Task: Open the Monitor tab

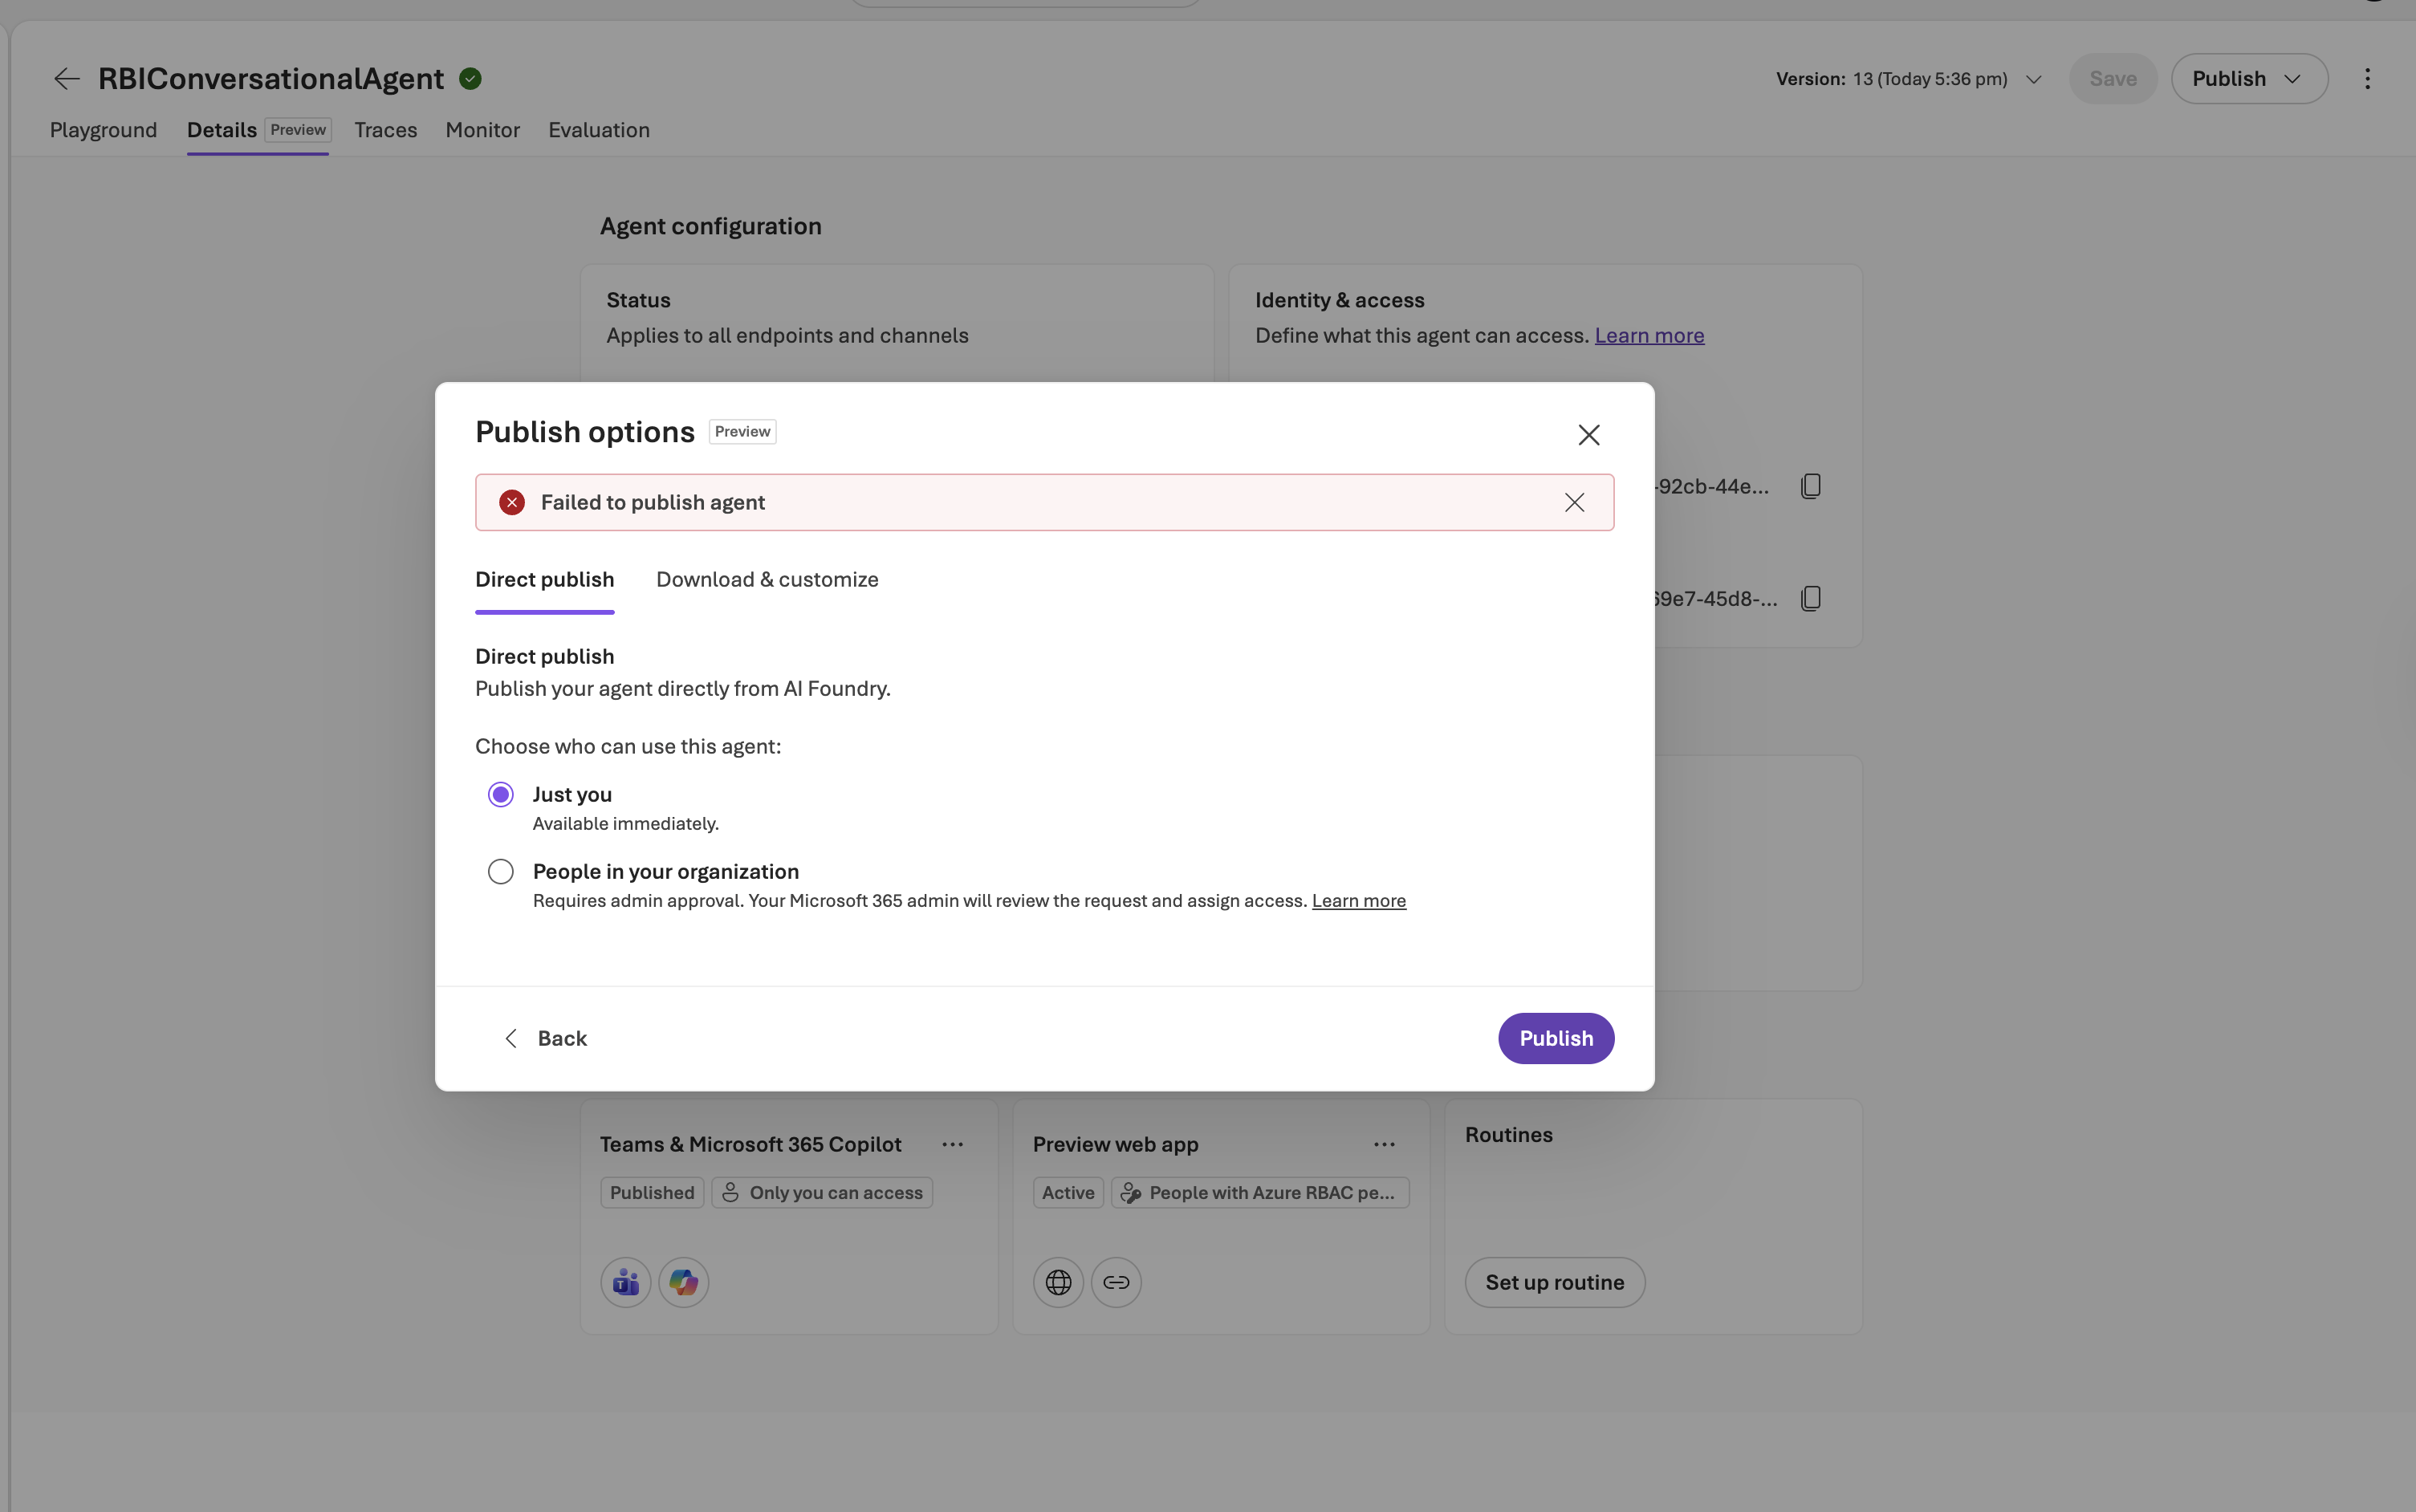Action: point(483,130)
